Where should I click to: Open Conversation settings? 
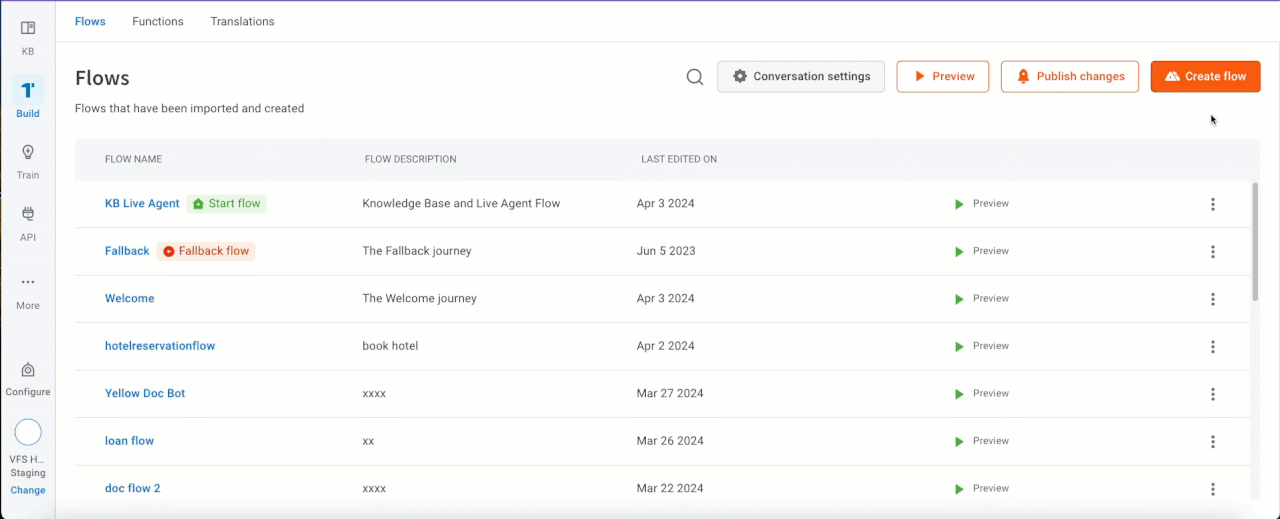[800, 77]
